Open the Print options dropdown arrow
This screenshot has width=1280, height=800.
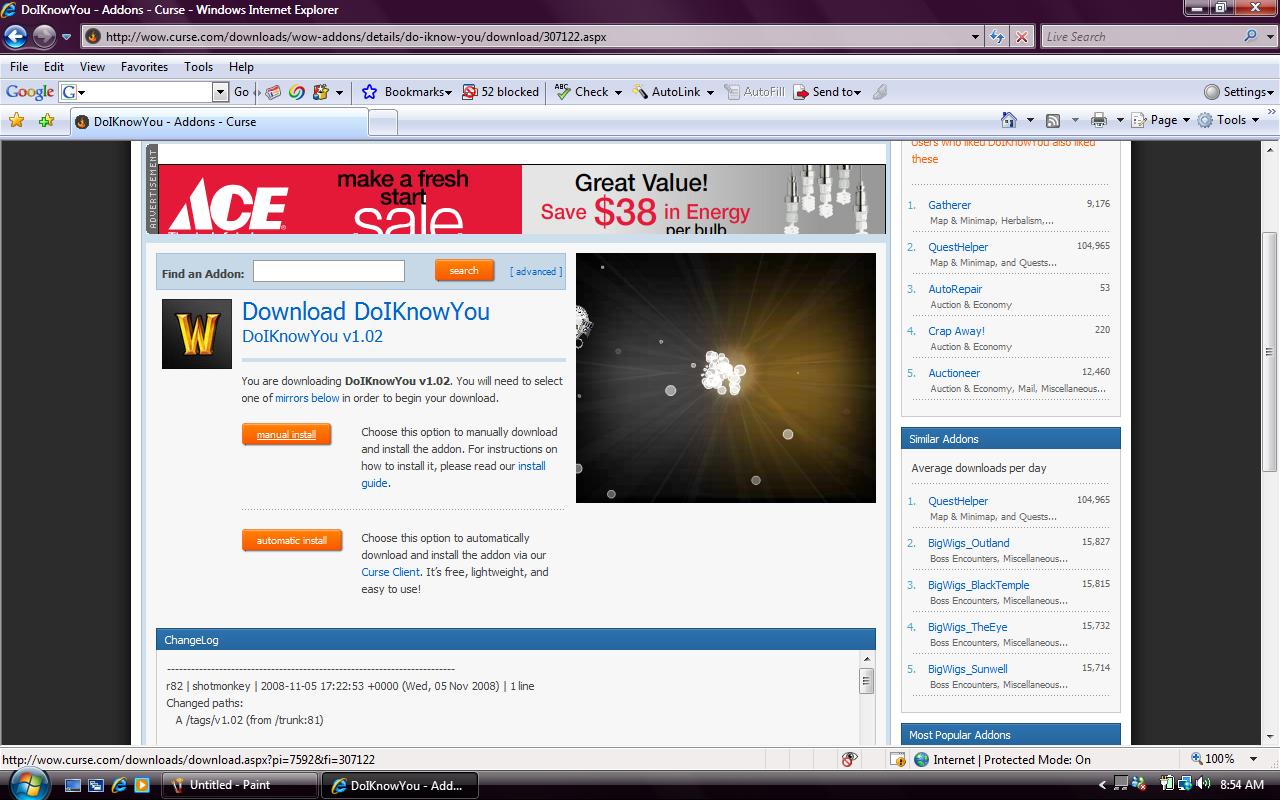[x=1120, y=120]
